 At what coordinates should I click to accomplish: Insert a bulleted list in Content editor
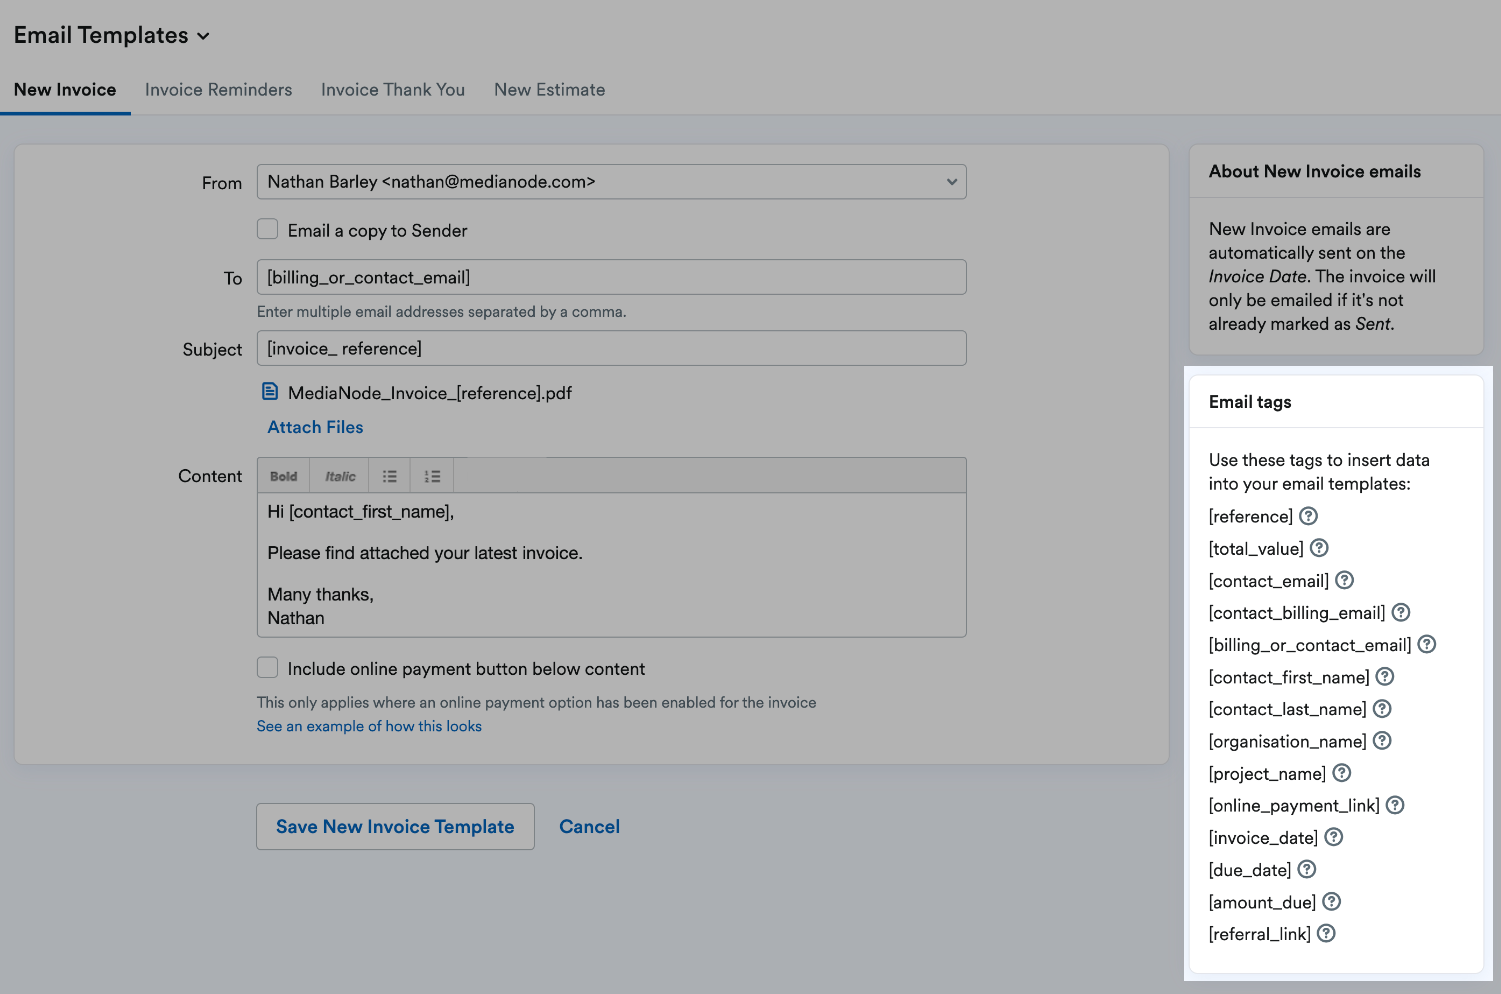point(390,476)
